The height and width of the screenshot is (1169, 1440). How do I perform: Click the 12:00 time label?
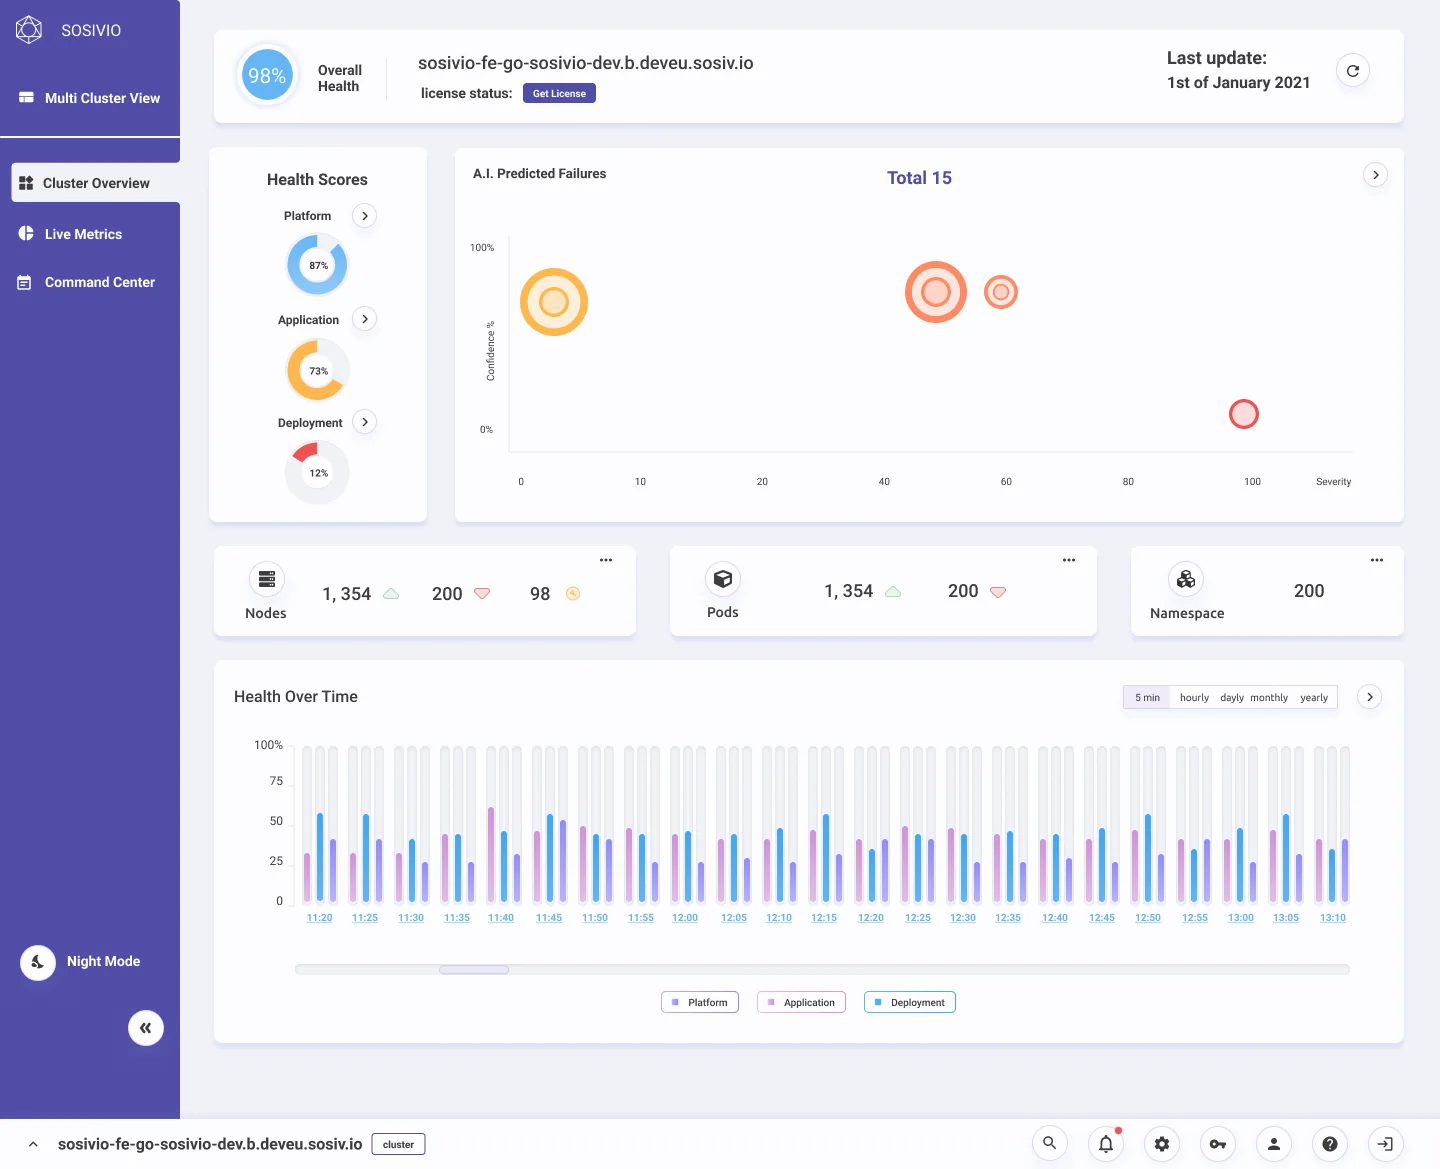[685, 918]
